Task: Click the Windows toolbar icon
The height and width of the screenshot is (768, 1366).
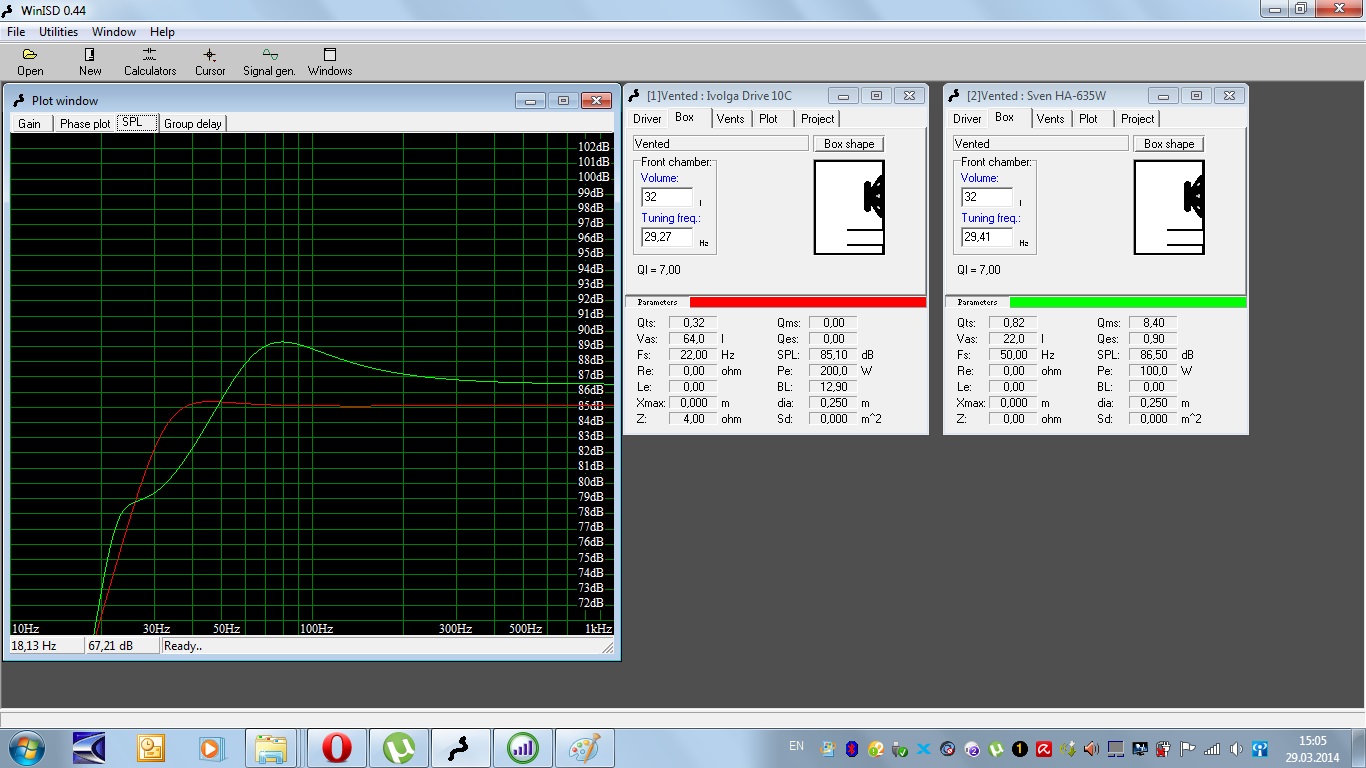Action: (330, 62)
